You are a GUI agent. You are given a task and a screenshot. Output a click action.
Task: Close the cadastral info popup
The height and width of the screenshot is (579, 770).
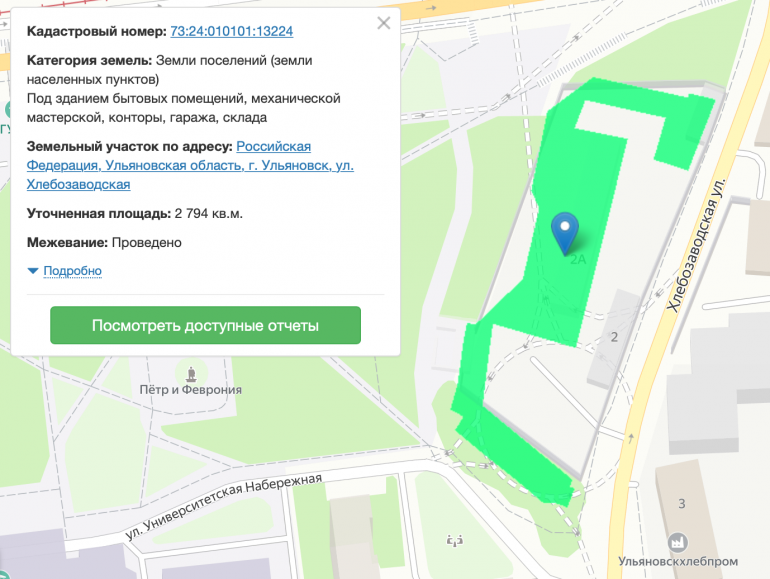pos(383,24)
